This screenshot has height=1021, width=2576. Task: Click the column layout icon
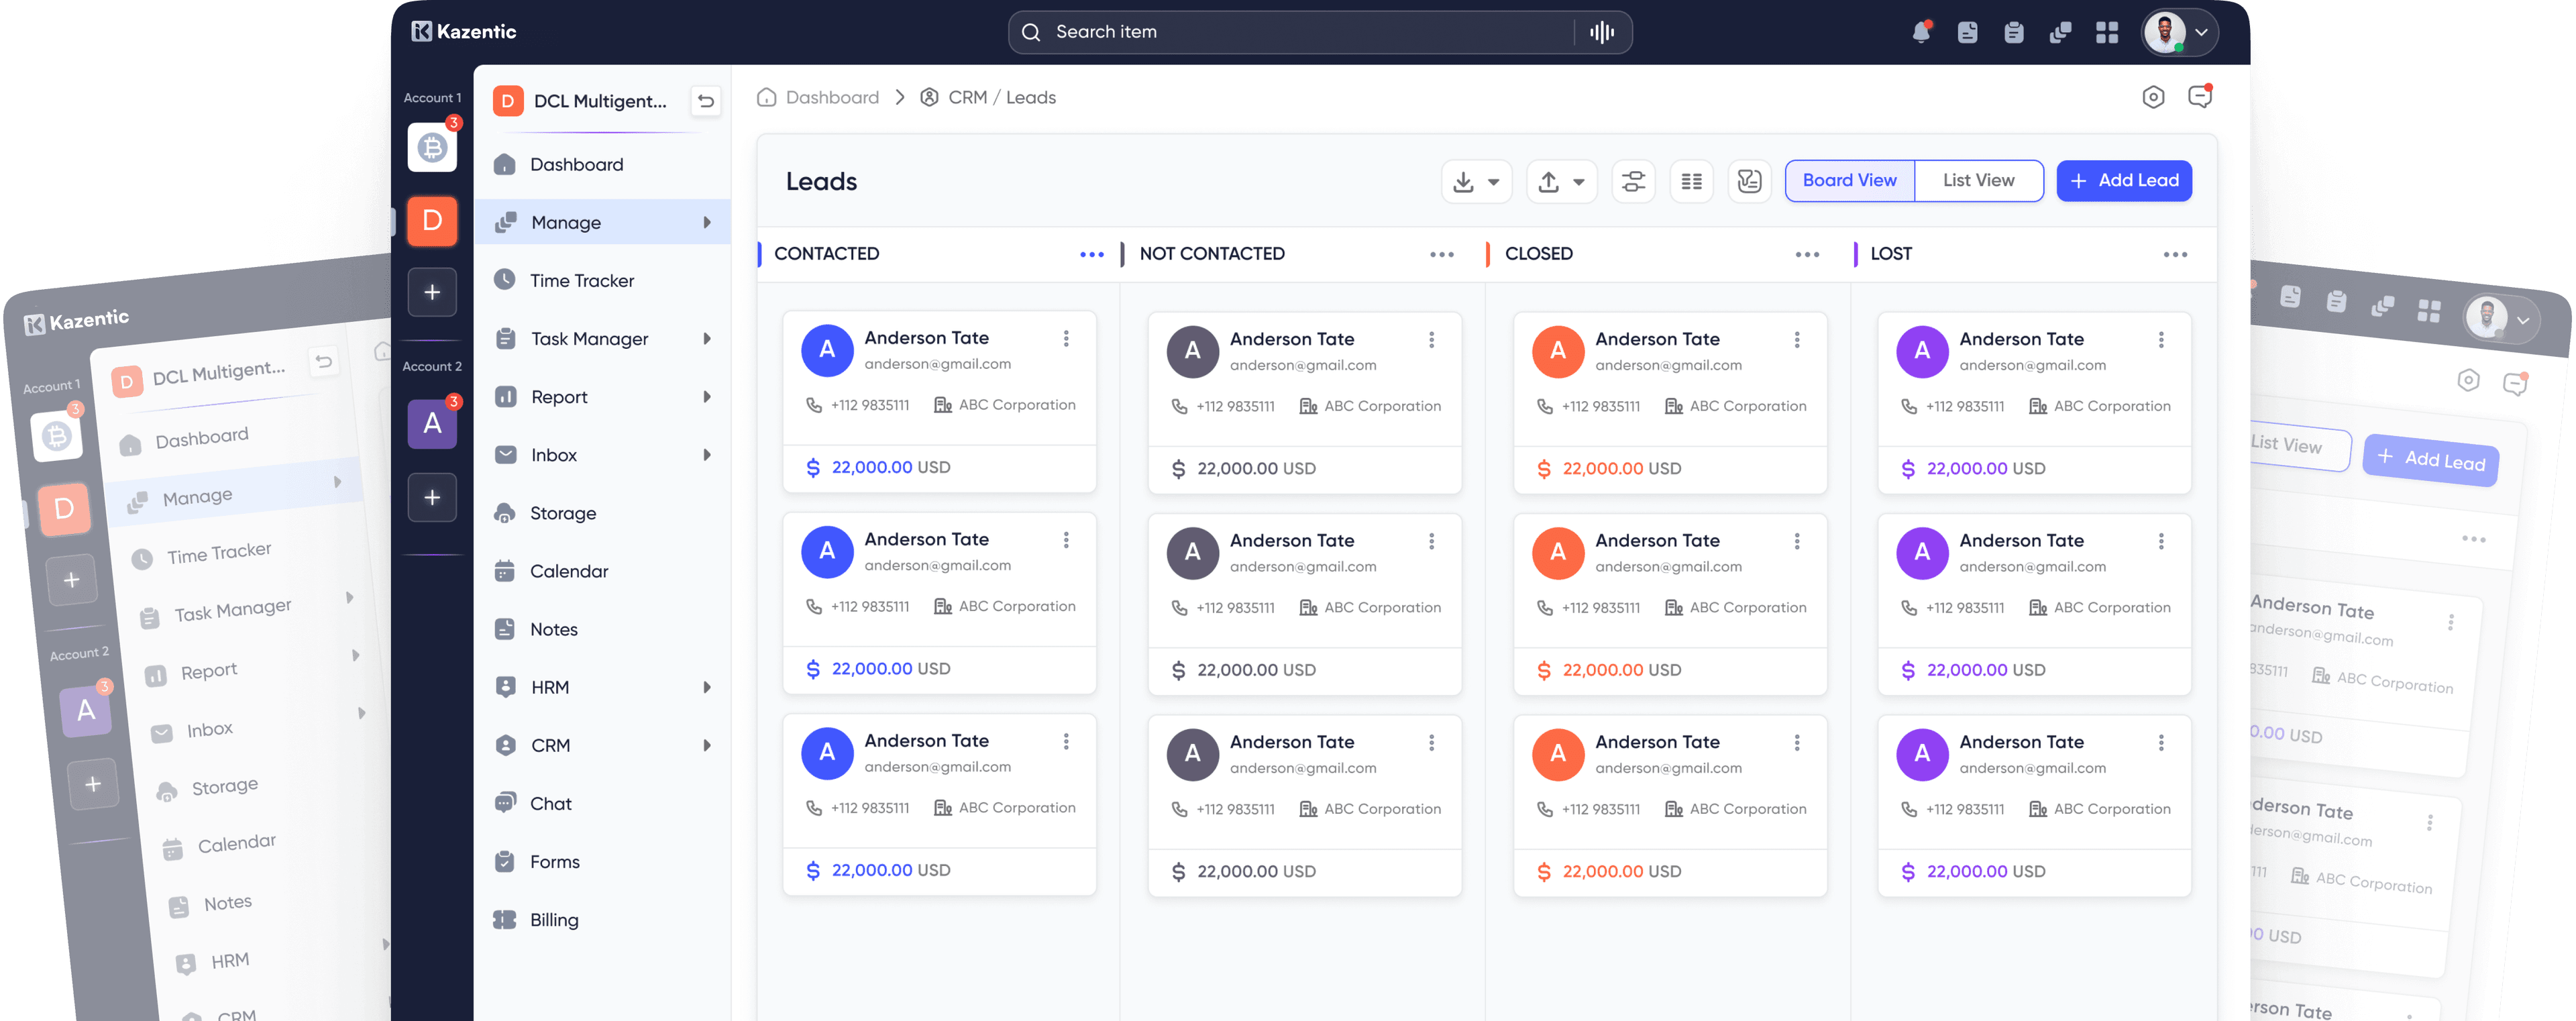[x=1691, y=181]
